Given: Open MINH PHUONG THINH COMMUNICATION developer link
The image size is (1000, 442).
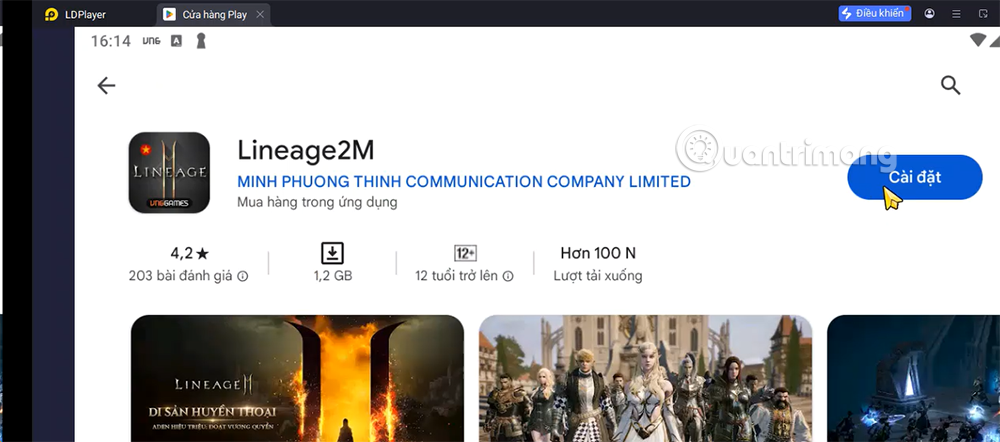Looking at the screenshot, I should tap(464, 182).
